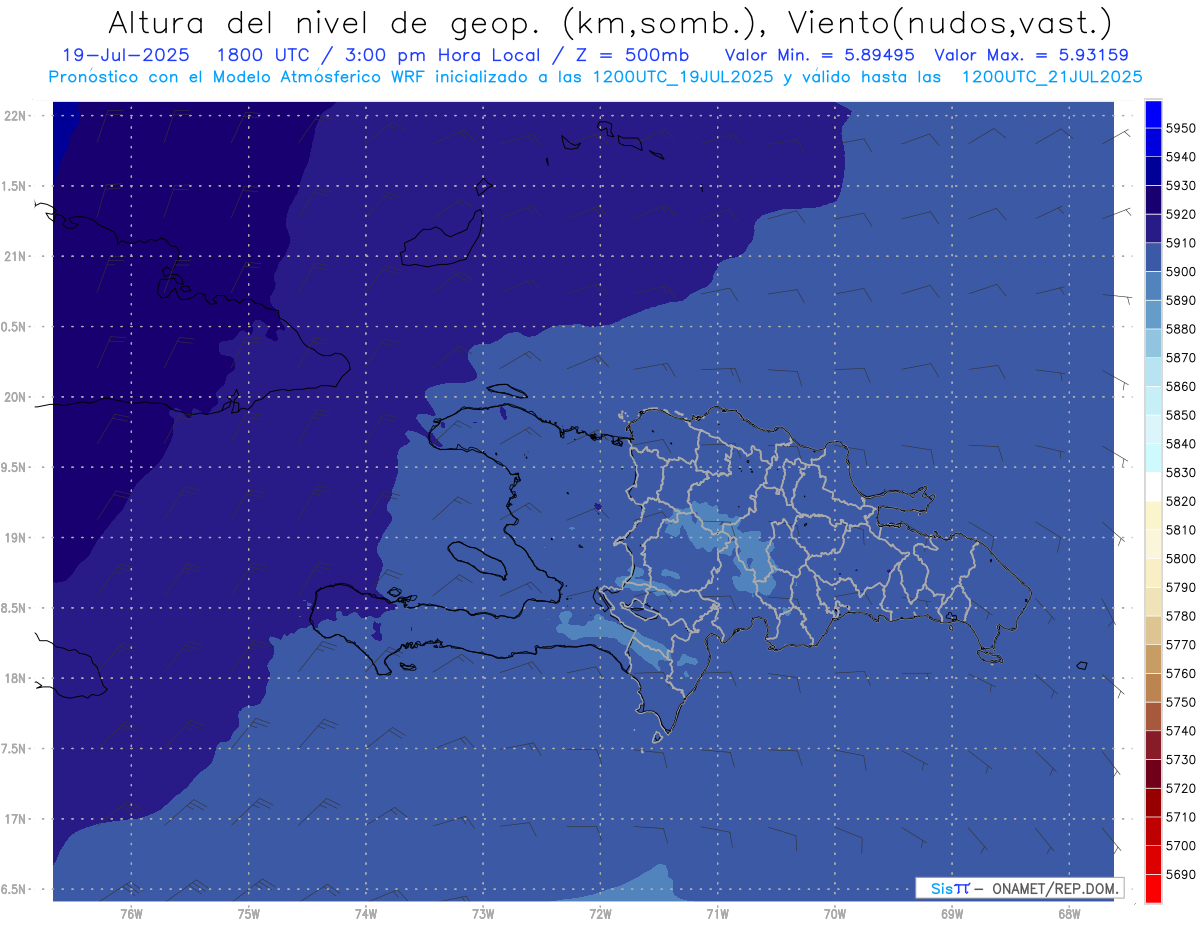Click the '73W' longitude label
The height and width of the screenshot is (927, 1200).
pyautogui.click(x=483, y=913)
